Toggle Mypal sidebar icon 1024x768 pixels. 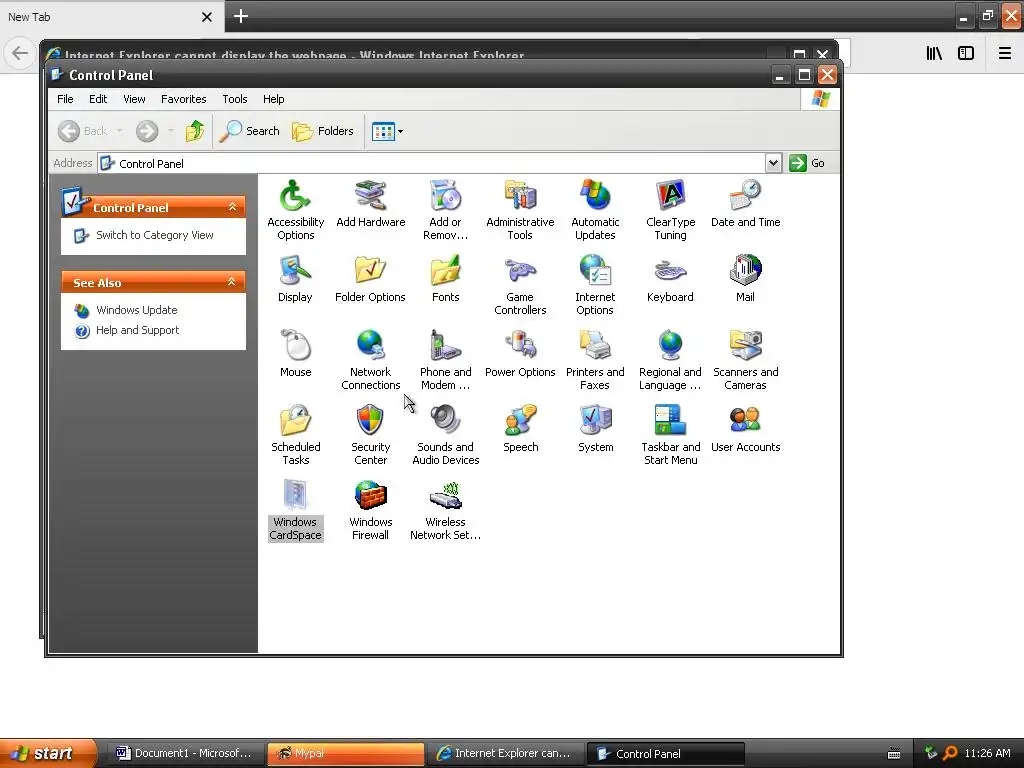(966, 53)
